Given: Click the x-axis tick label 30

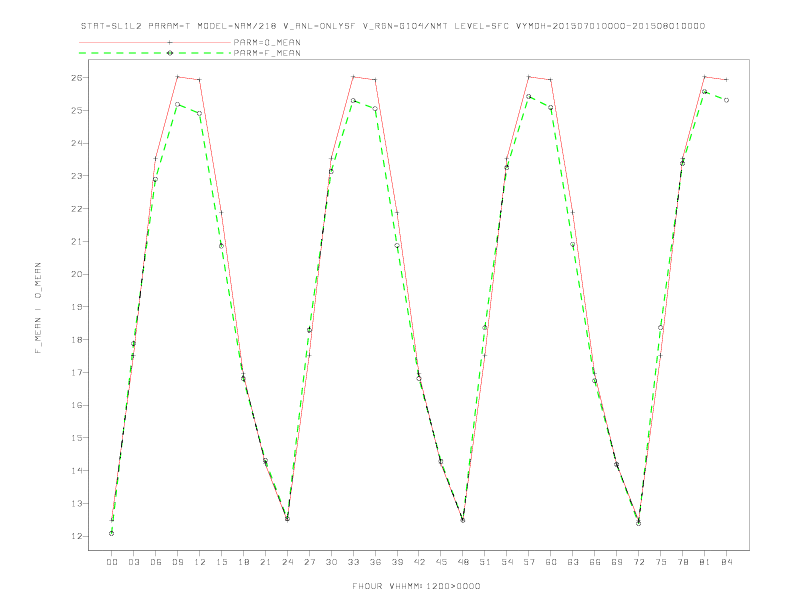Looking at the screenshot, I should pos(331,562).
